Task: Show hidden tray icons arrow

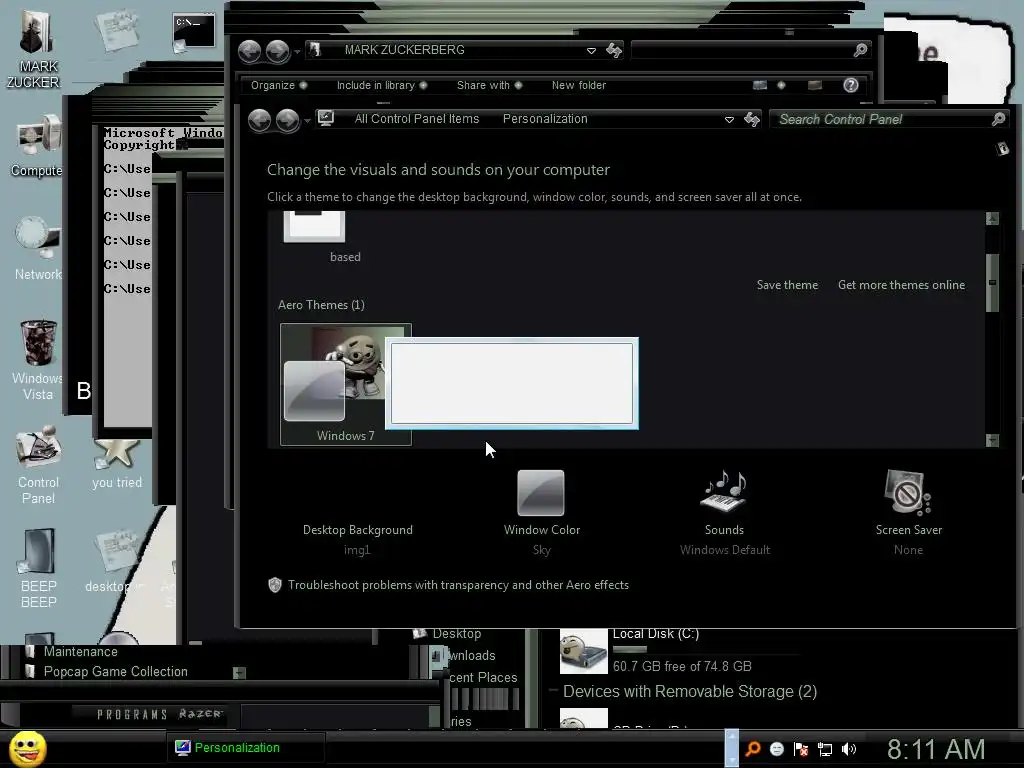Action: tap(731, 748)
